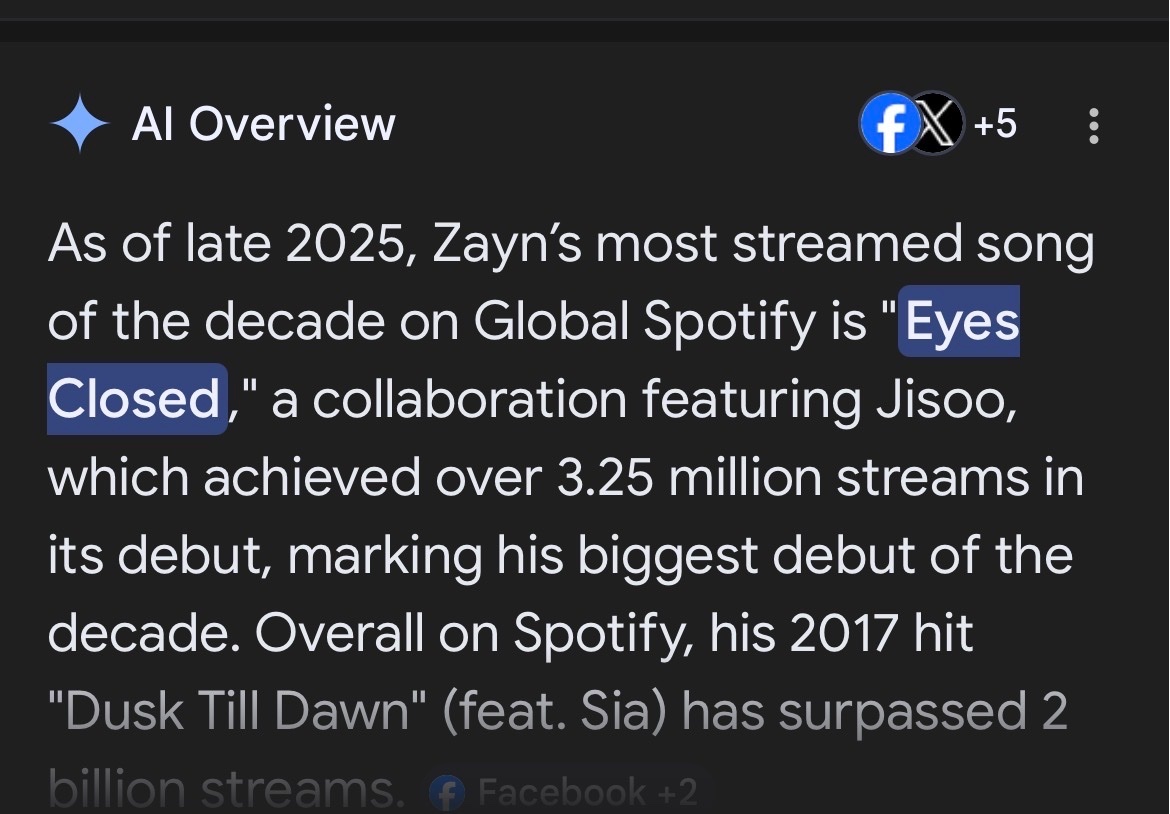Open the "Facebook +2" citation chip label
Viewport: 1170px width, 814px height.
pos(588,794)
